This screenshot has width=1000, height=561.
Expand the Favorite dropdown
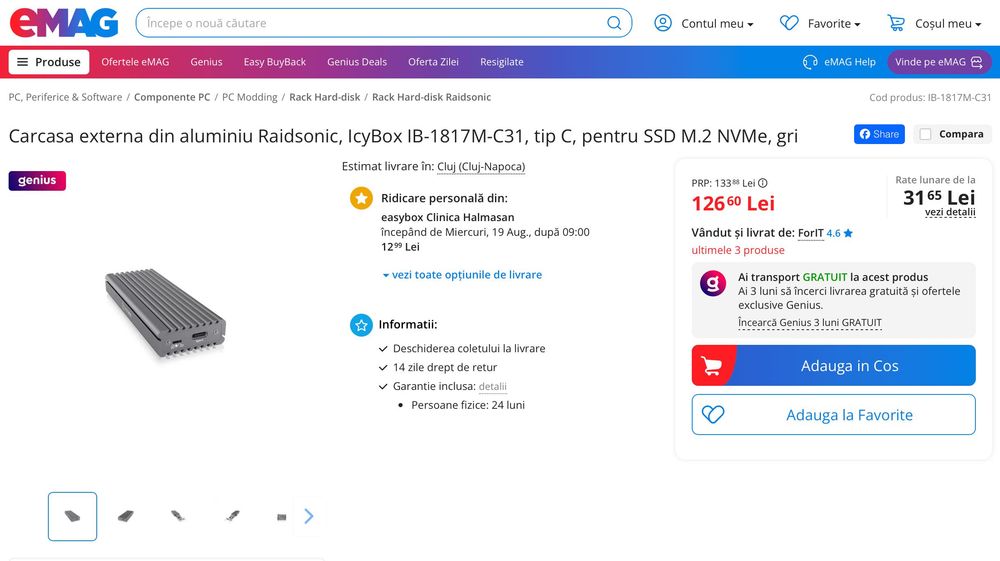pos(820,24)
